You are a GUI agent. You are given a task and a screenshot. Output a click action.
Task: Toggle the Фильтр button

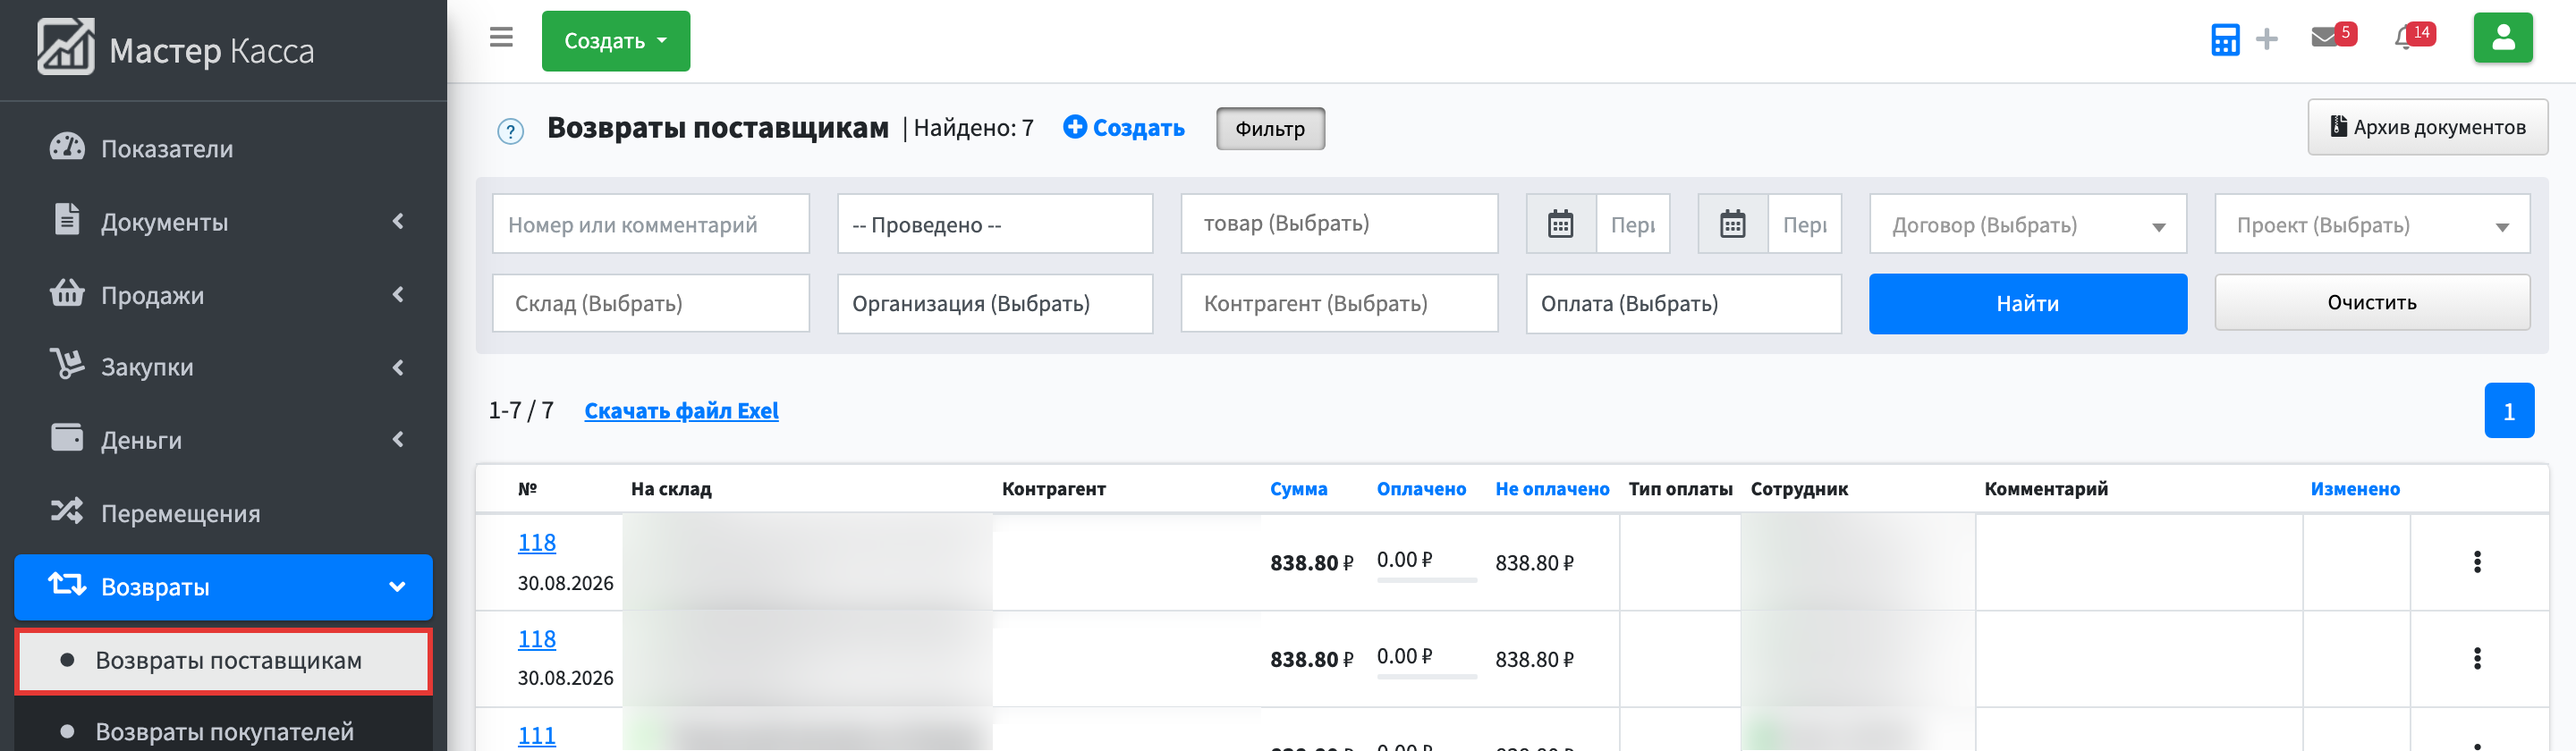click(1270, 129)
